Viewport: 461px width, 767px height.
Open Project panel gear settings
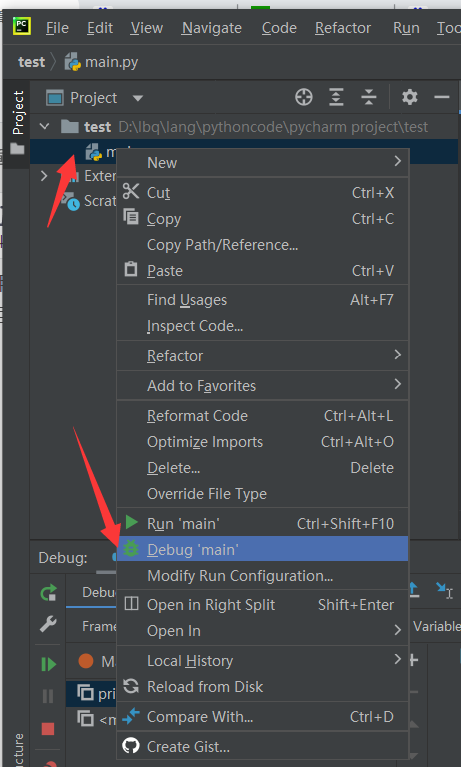(x=410, y=97)
